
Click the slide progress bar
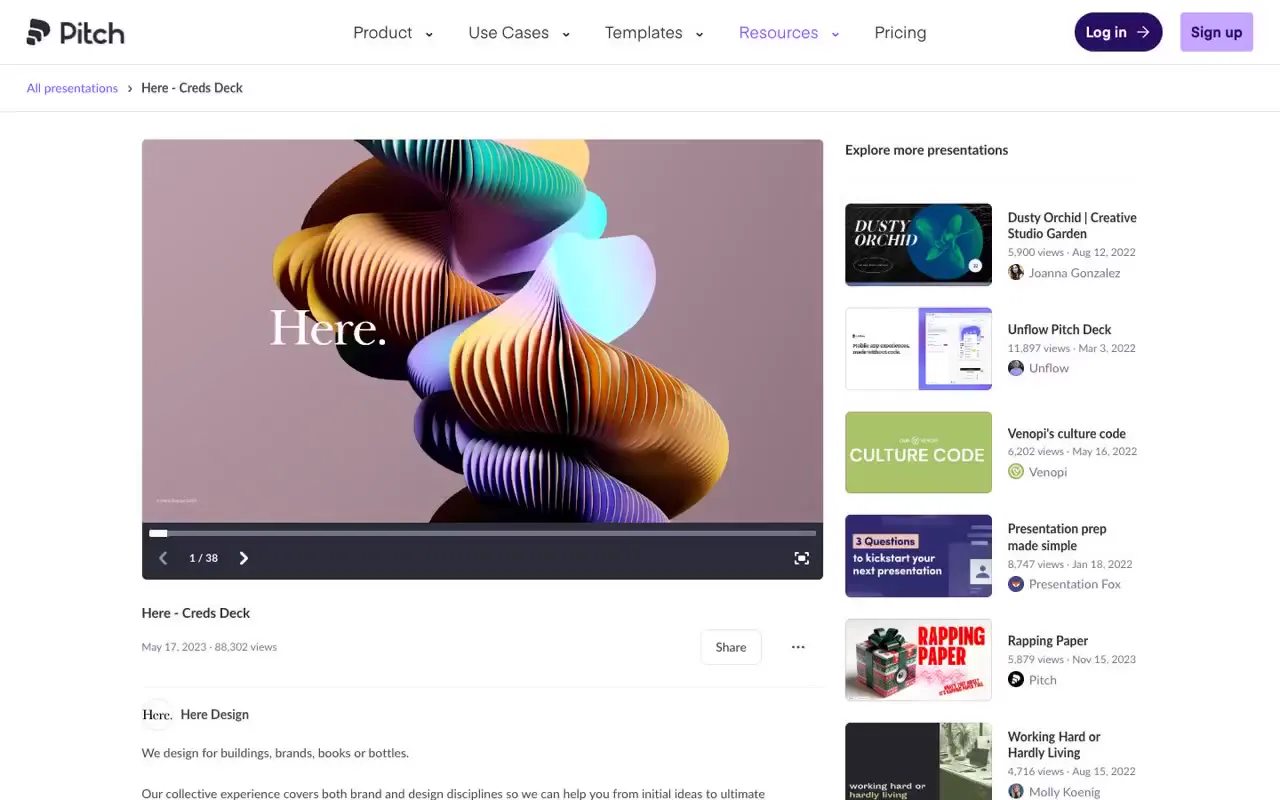pyautogui.click(x=482, y=533)
